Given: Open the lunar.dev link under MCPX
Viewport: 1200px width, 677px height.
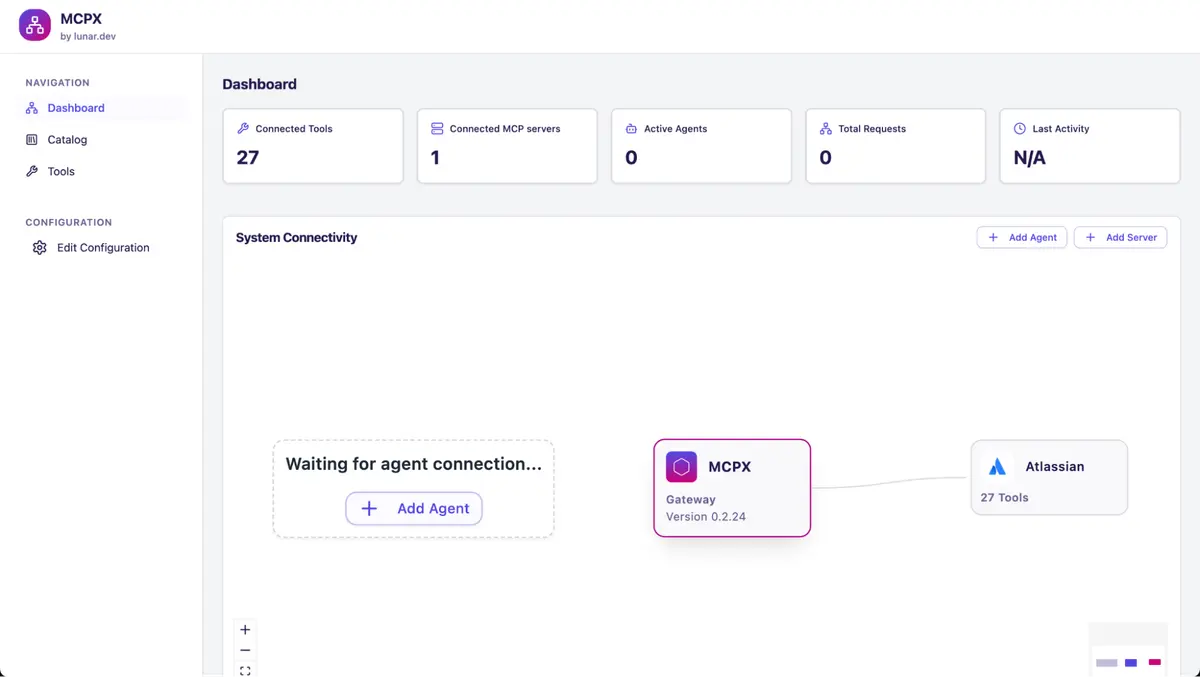Looking at the screenshot, I should pos(88,36).
